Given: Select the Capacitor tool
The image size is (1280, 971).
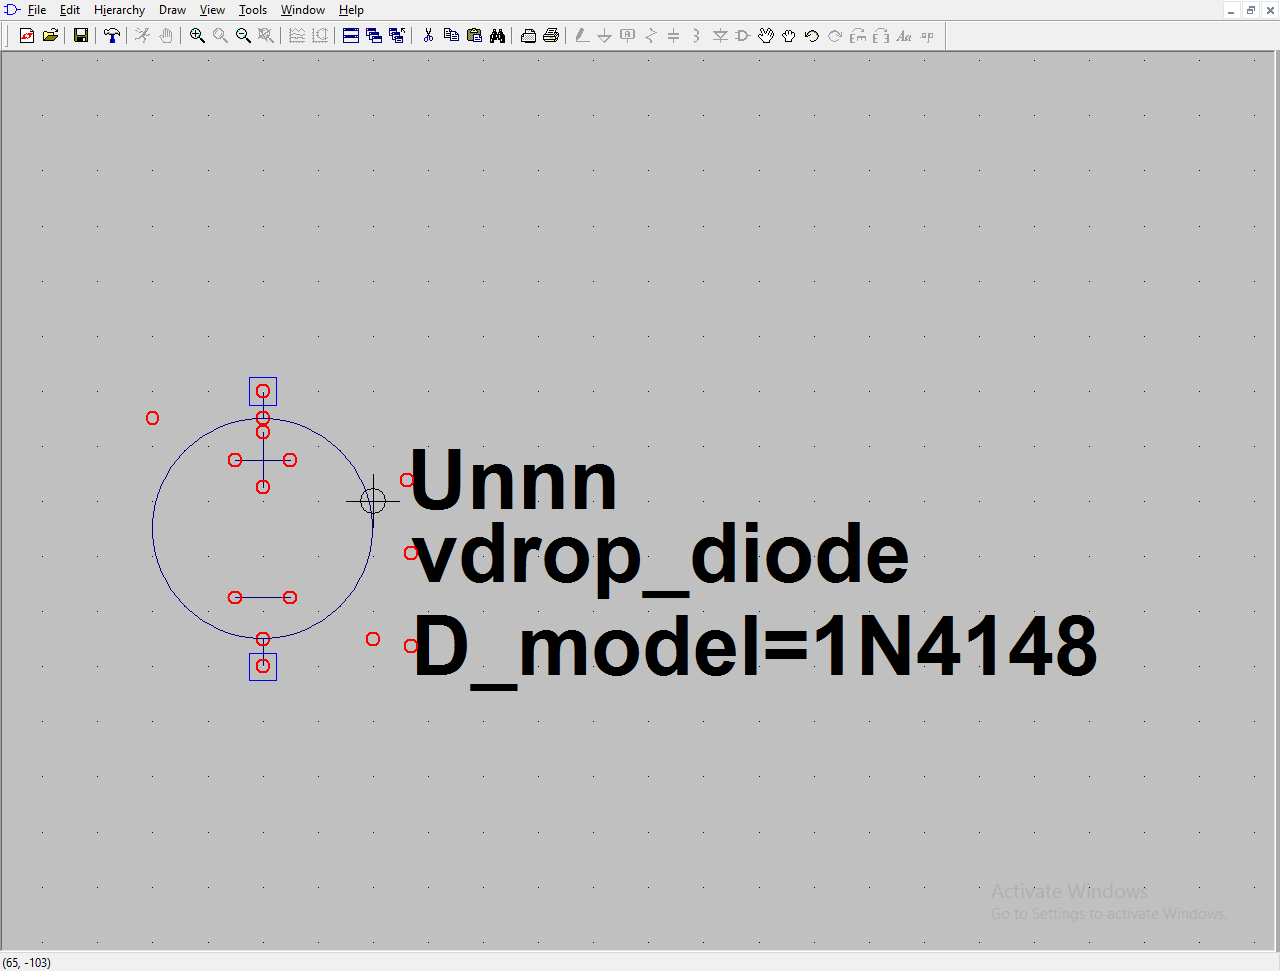Looking at the screenshot, I should (x=674, y=36).
